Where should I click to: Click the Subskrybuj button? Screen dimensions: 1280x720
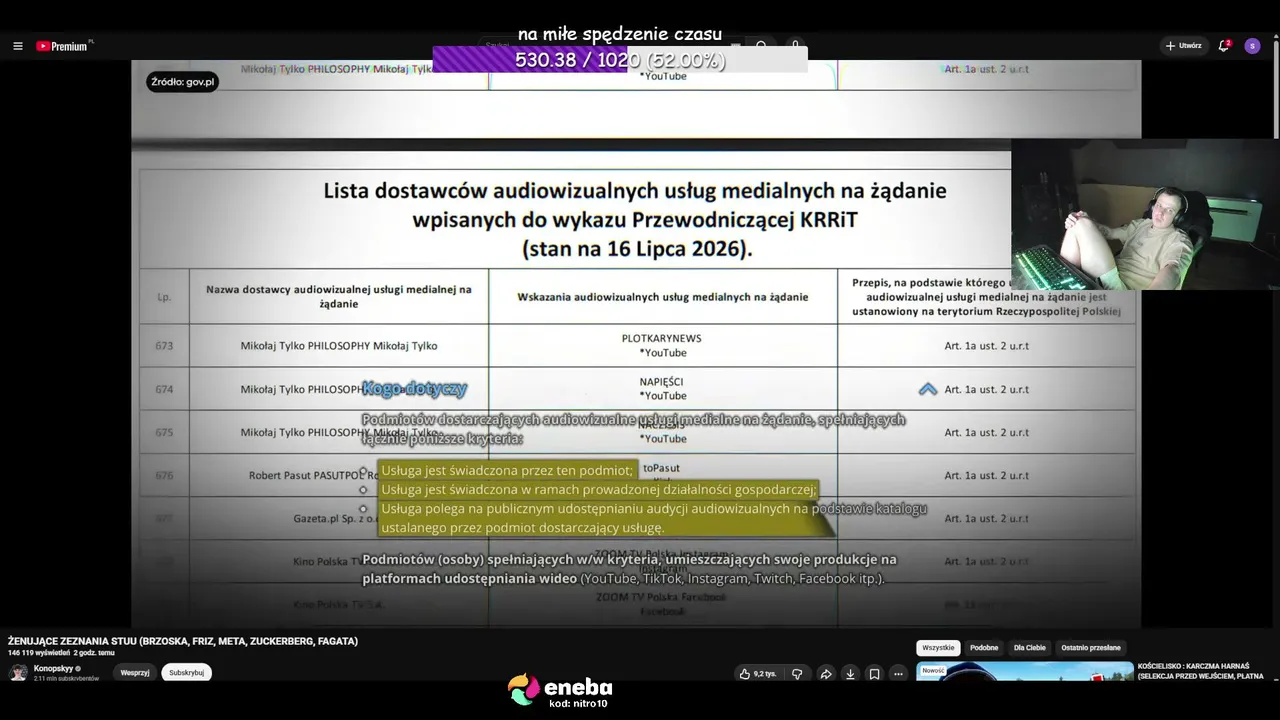pos(186,673)
